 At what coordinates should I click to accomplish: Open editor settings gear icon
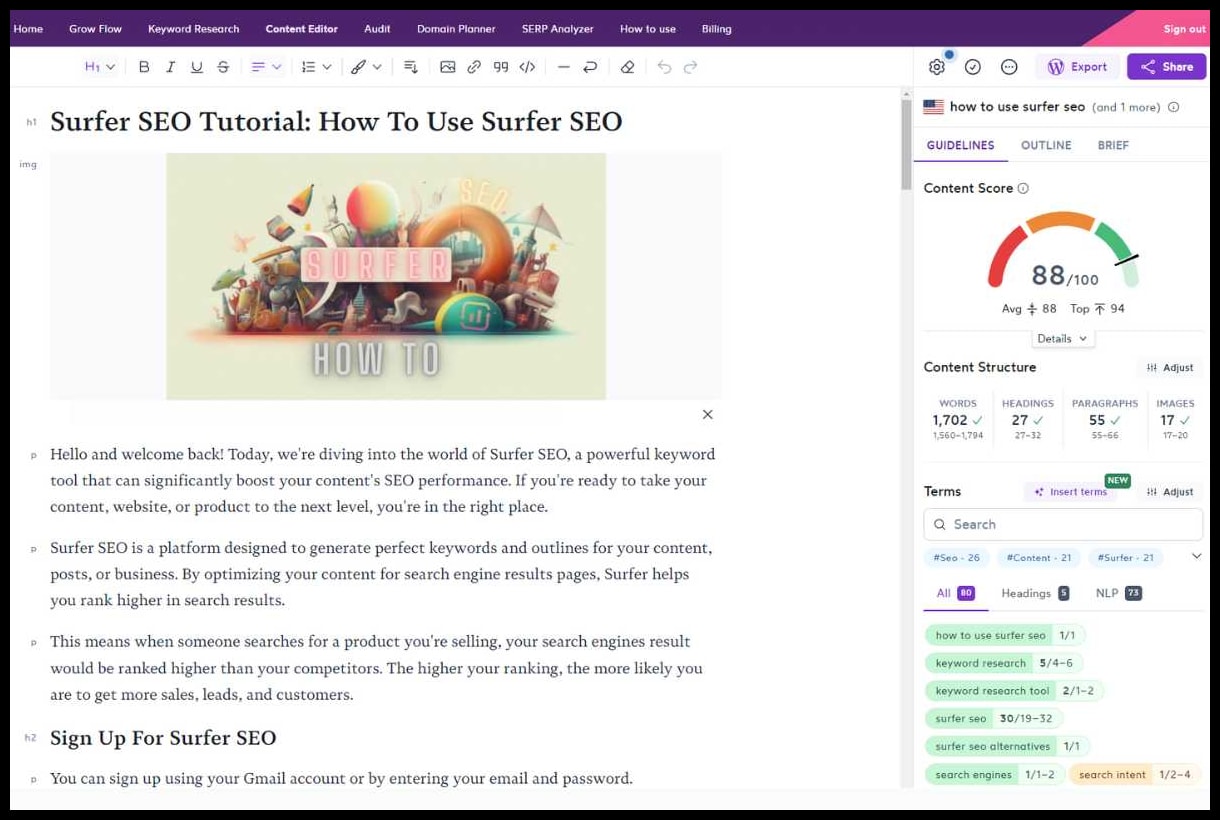tap(937, 67)
